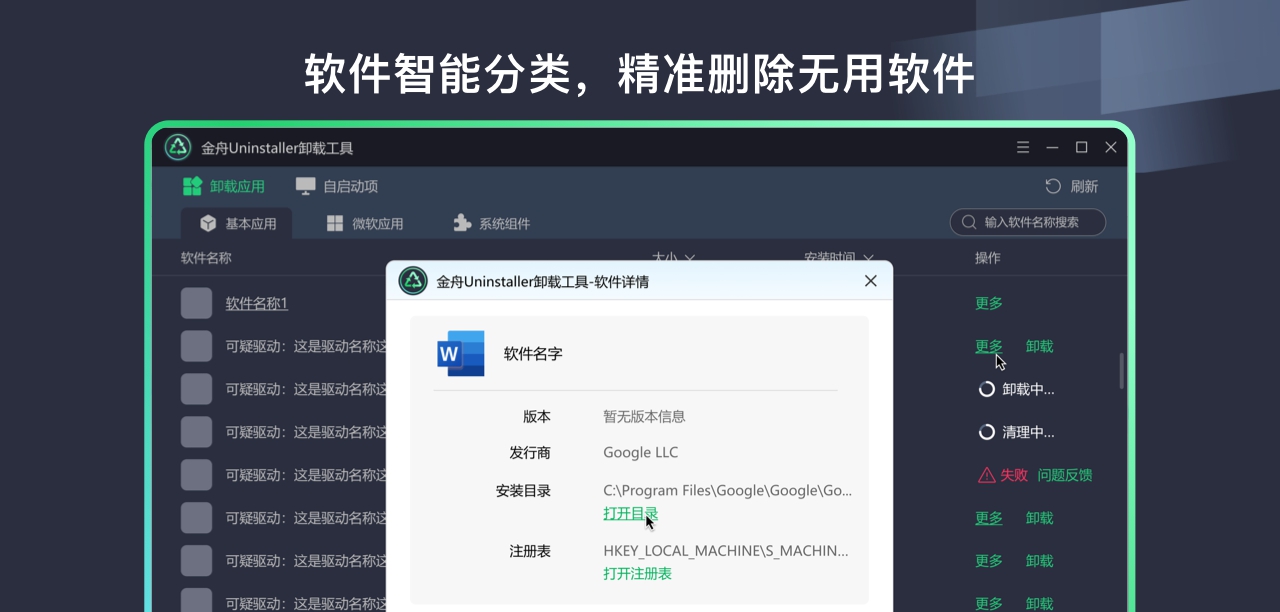Image resolution: width=1280 pixels, height=612 pixels.
Task: Click the Word application icon in dialog
Action: [x=461, y=353]
